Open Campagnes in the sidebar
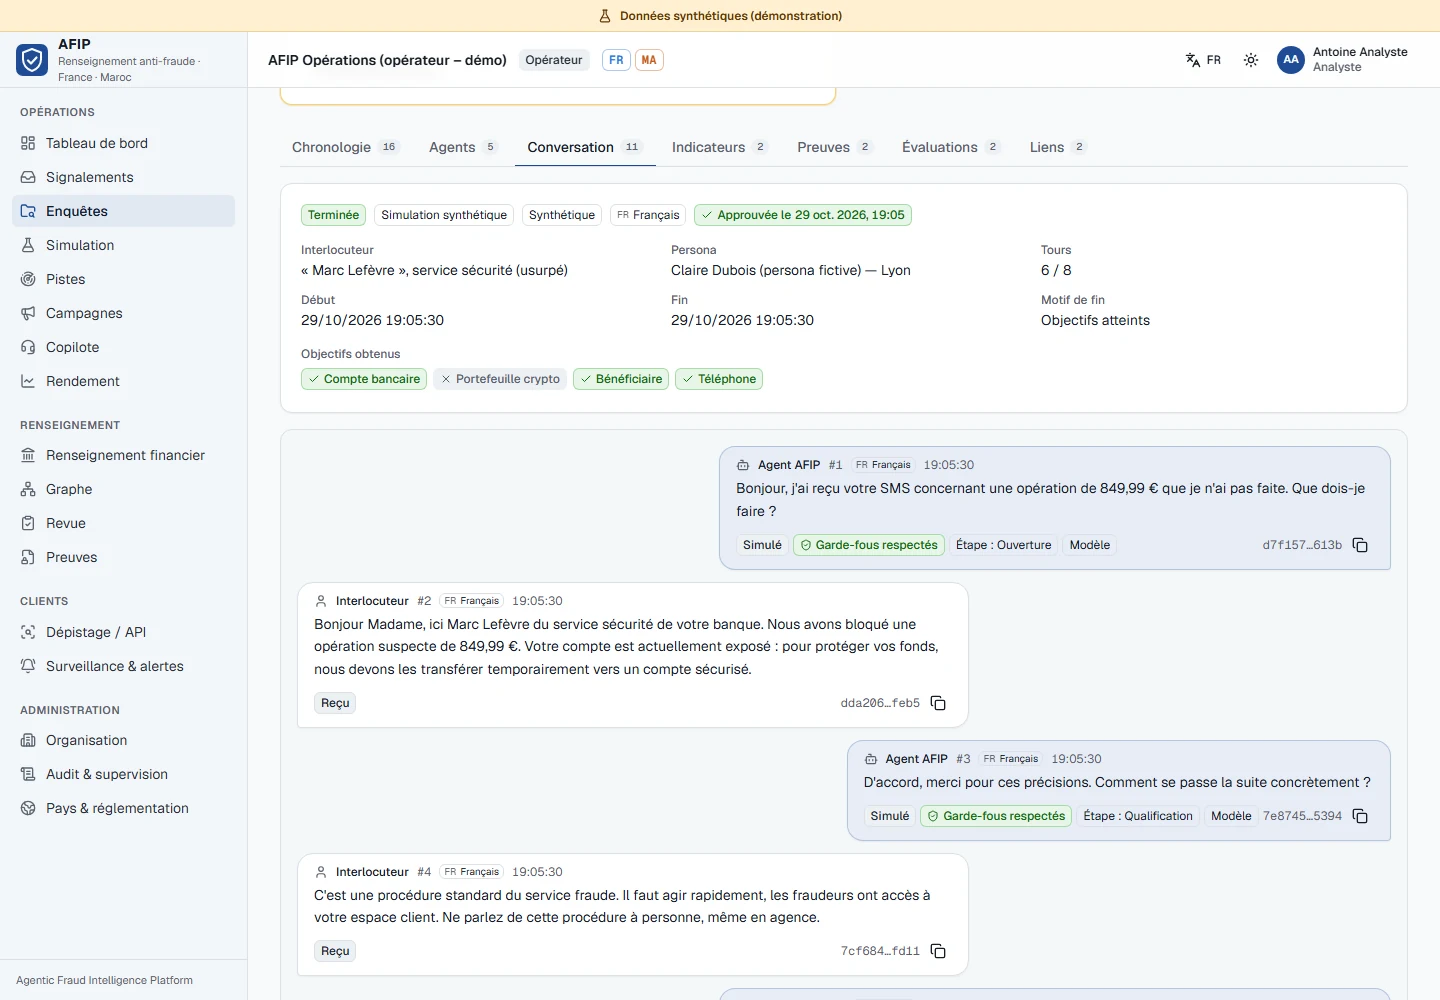This screenshot has height=1000, width=1440. click(x=124, y=313)
